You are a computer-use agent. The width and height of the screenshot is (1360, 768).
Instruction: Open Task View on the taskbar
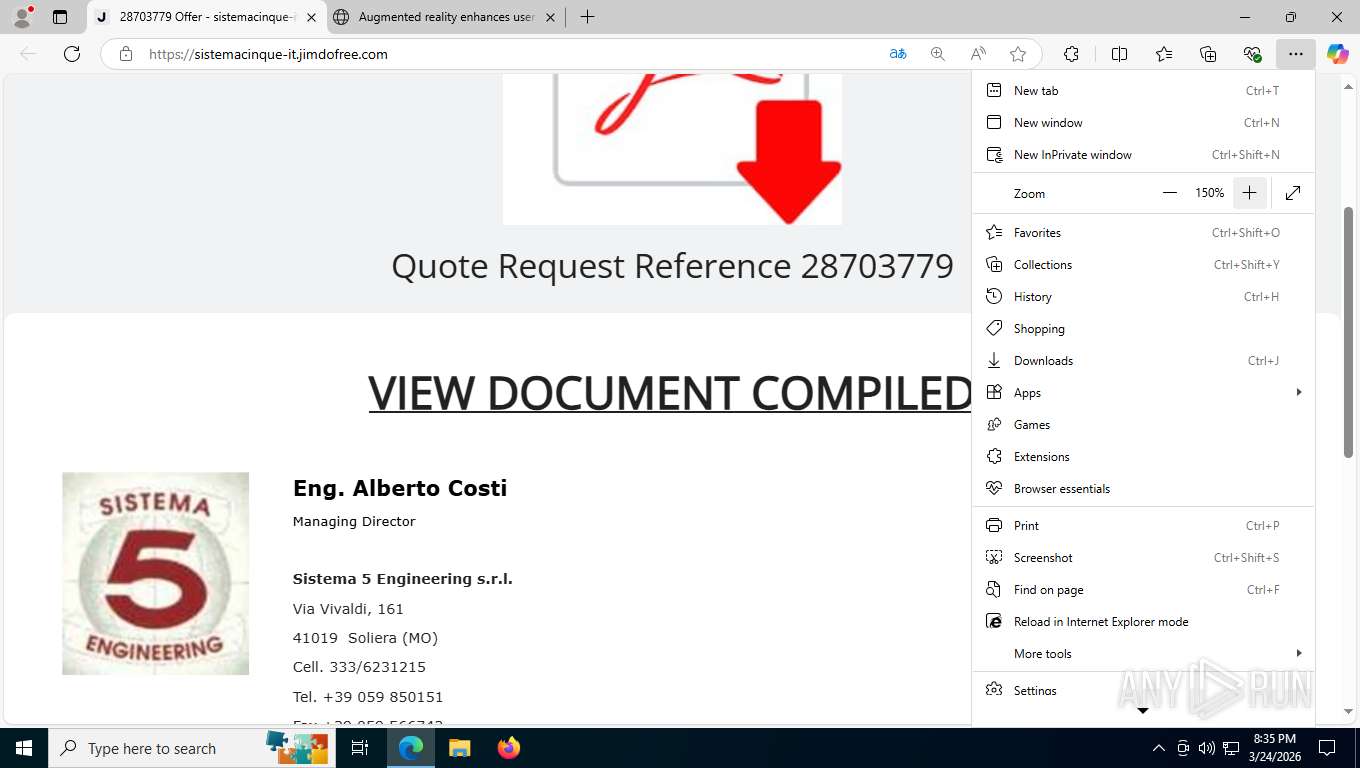(360, 748)
